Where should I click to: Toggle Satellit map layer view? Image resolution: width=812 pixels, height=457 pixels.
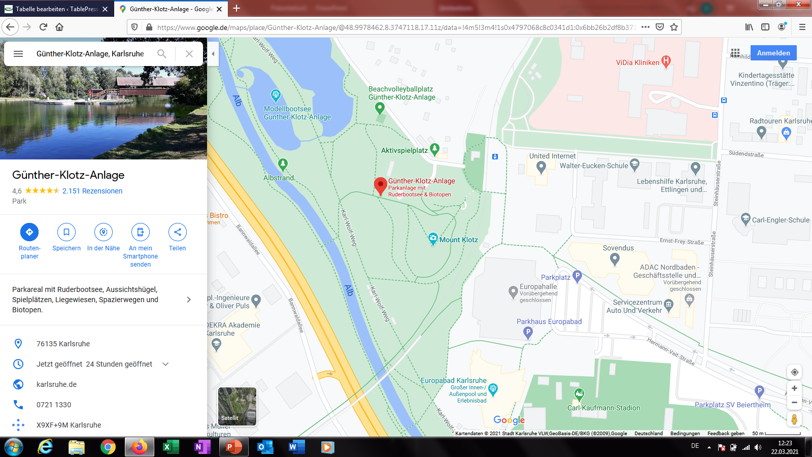237,406
